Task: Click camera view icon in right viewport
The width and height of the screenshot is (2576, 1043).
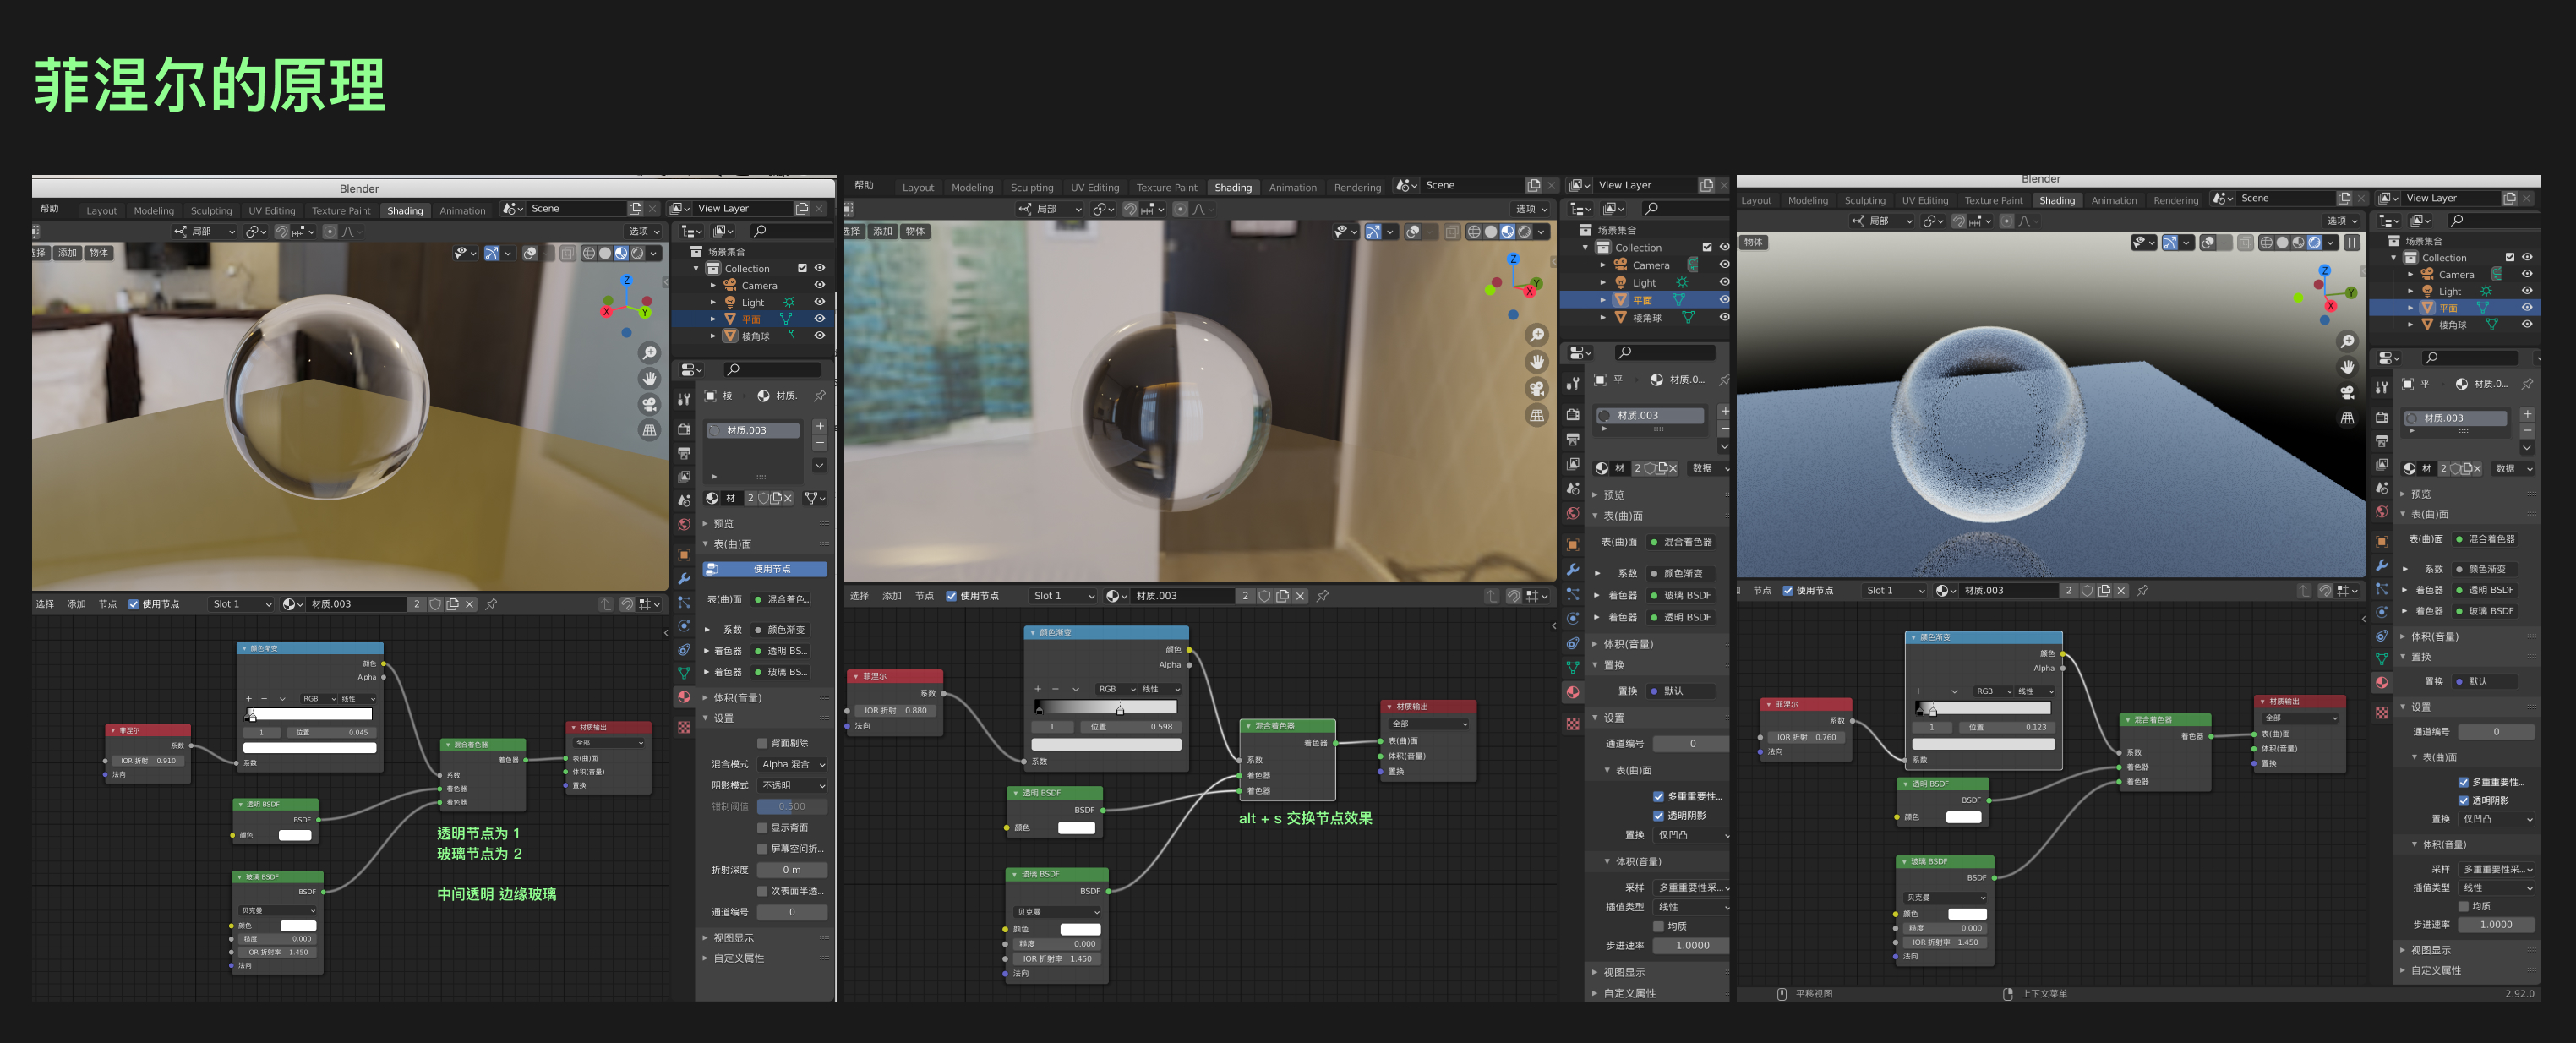Action: (2347, 393)
